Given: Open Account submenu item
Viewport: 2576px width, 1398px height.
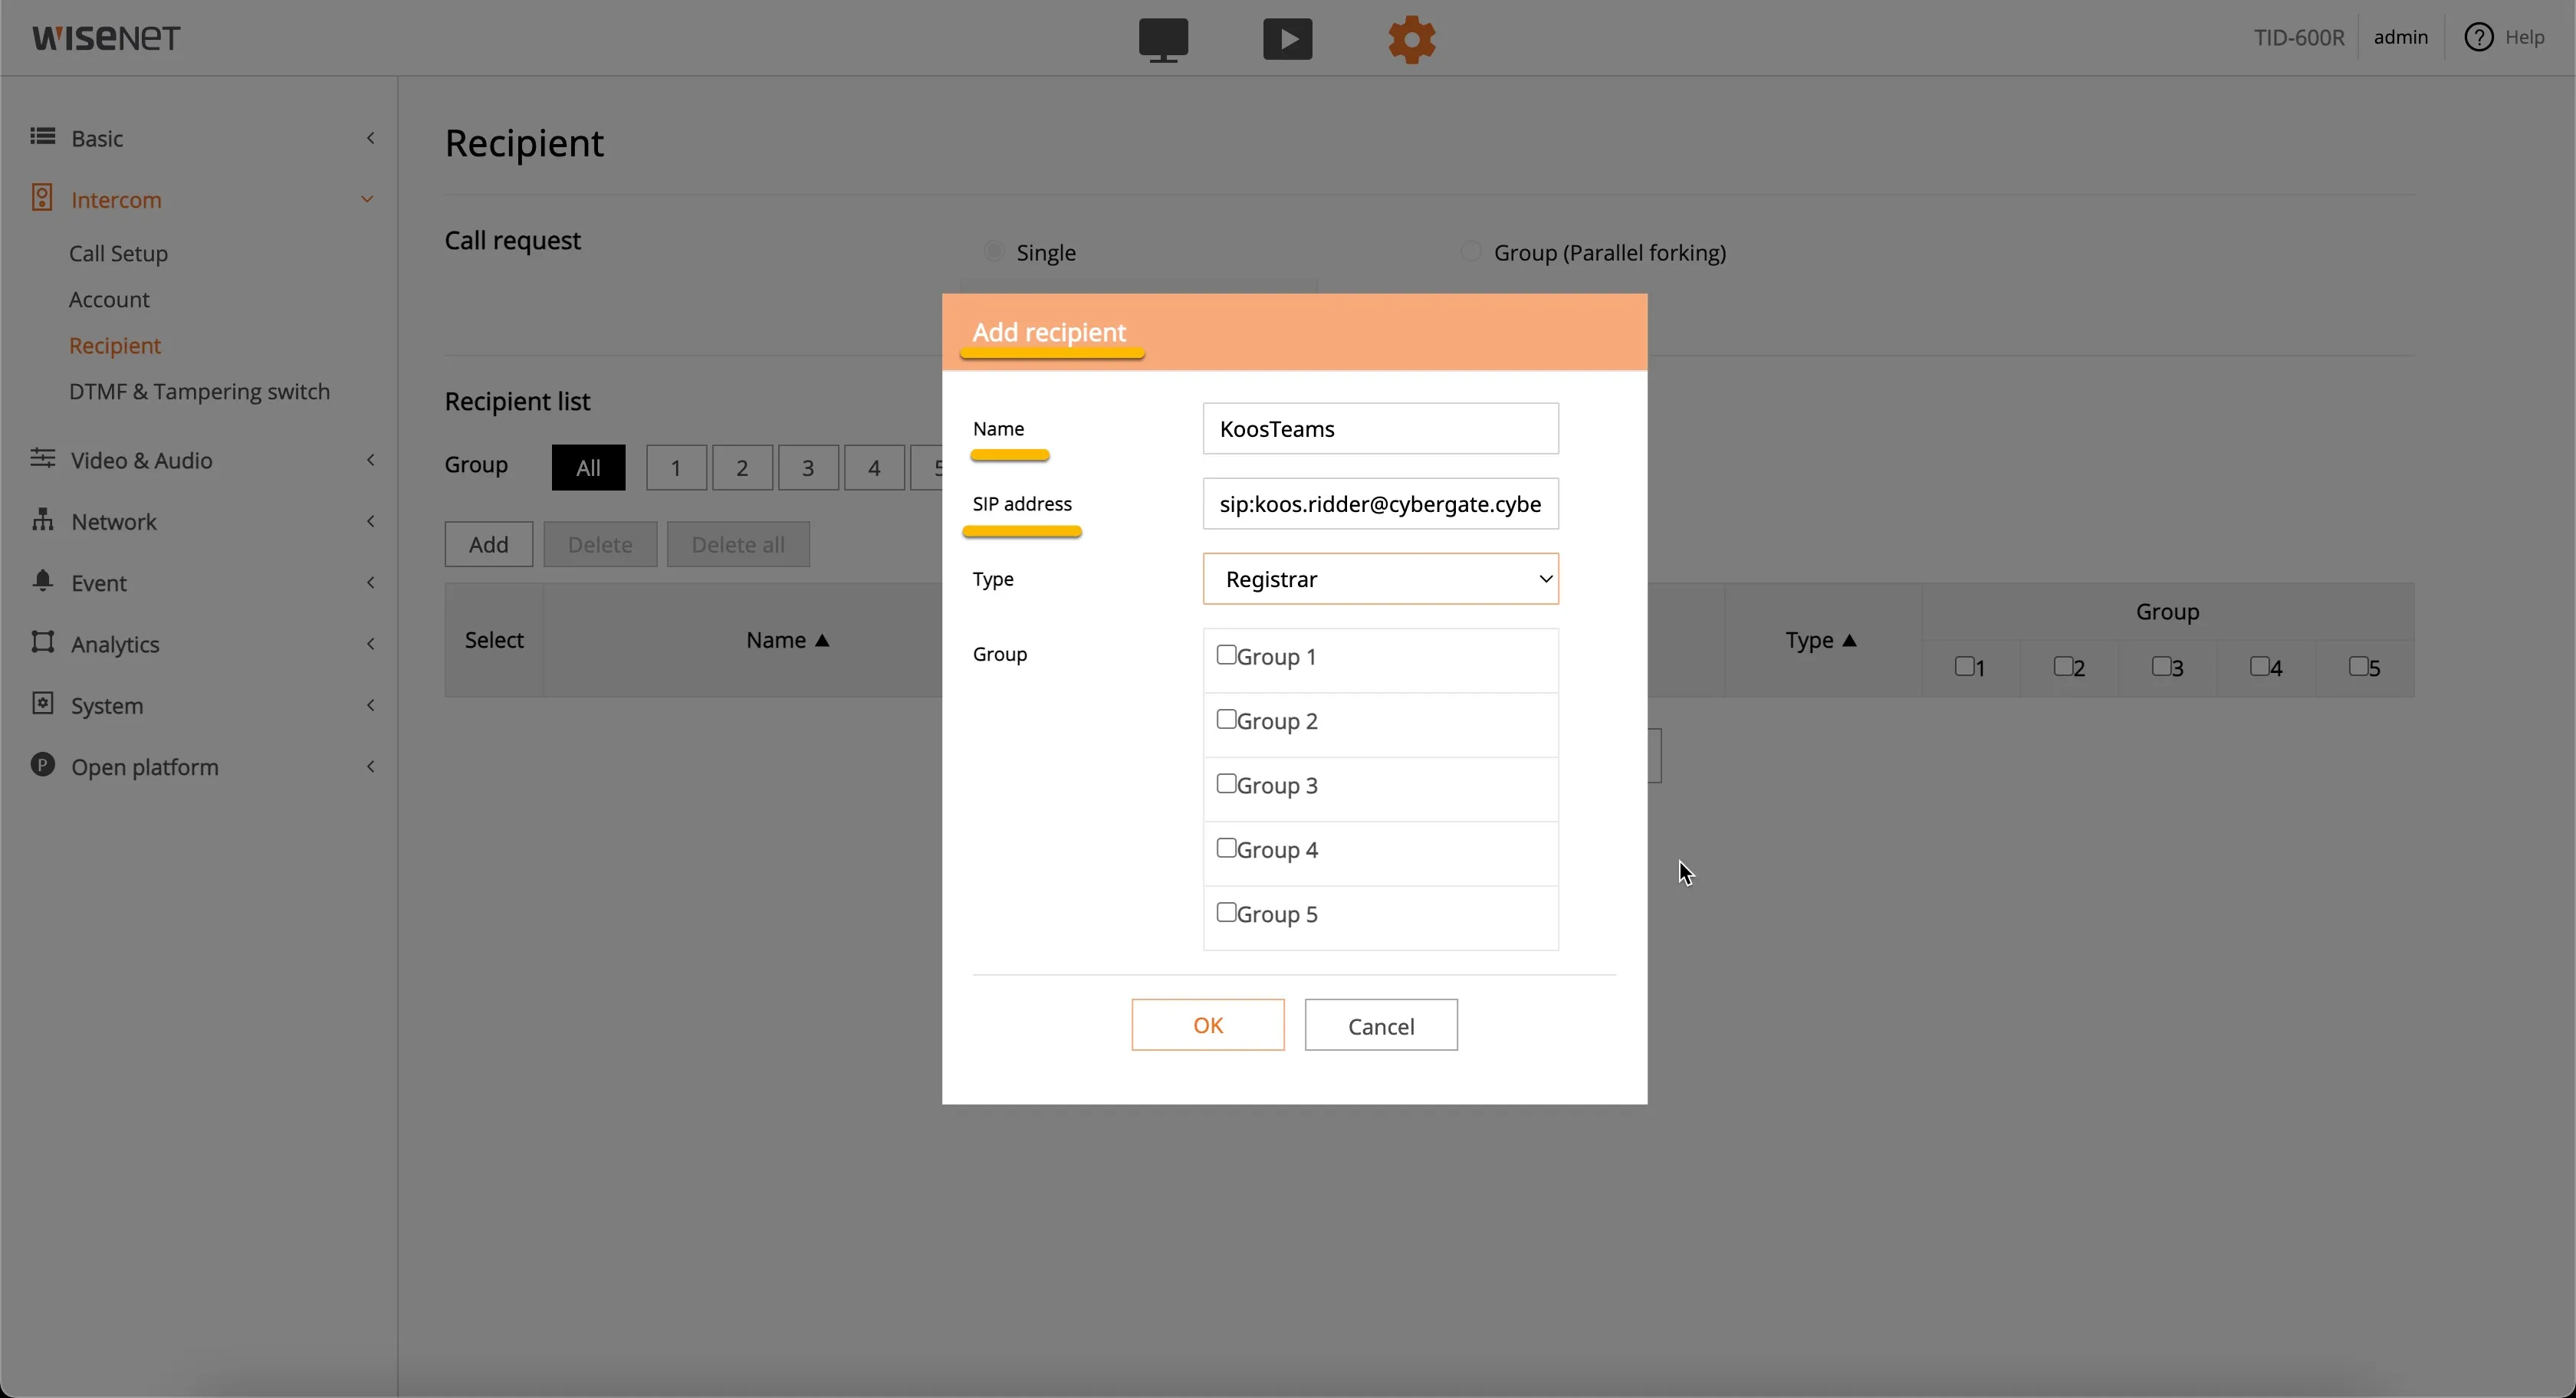Looking at the screenshot, I should click(110, 300).
